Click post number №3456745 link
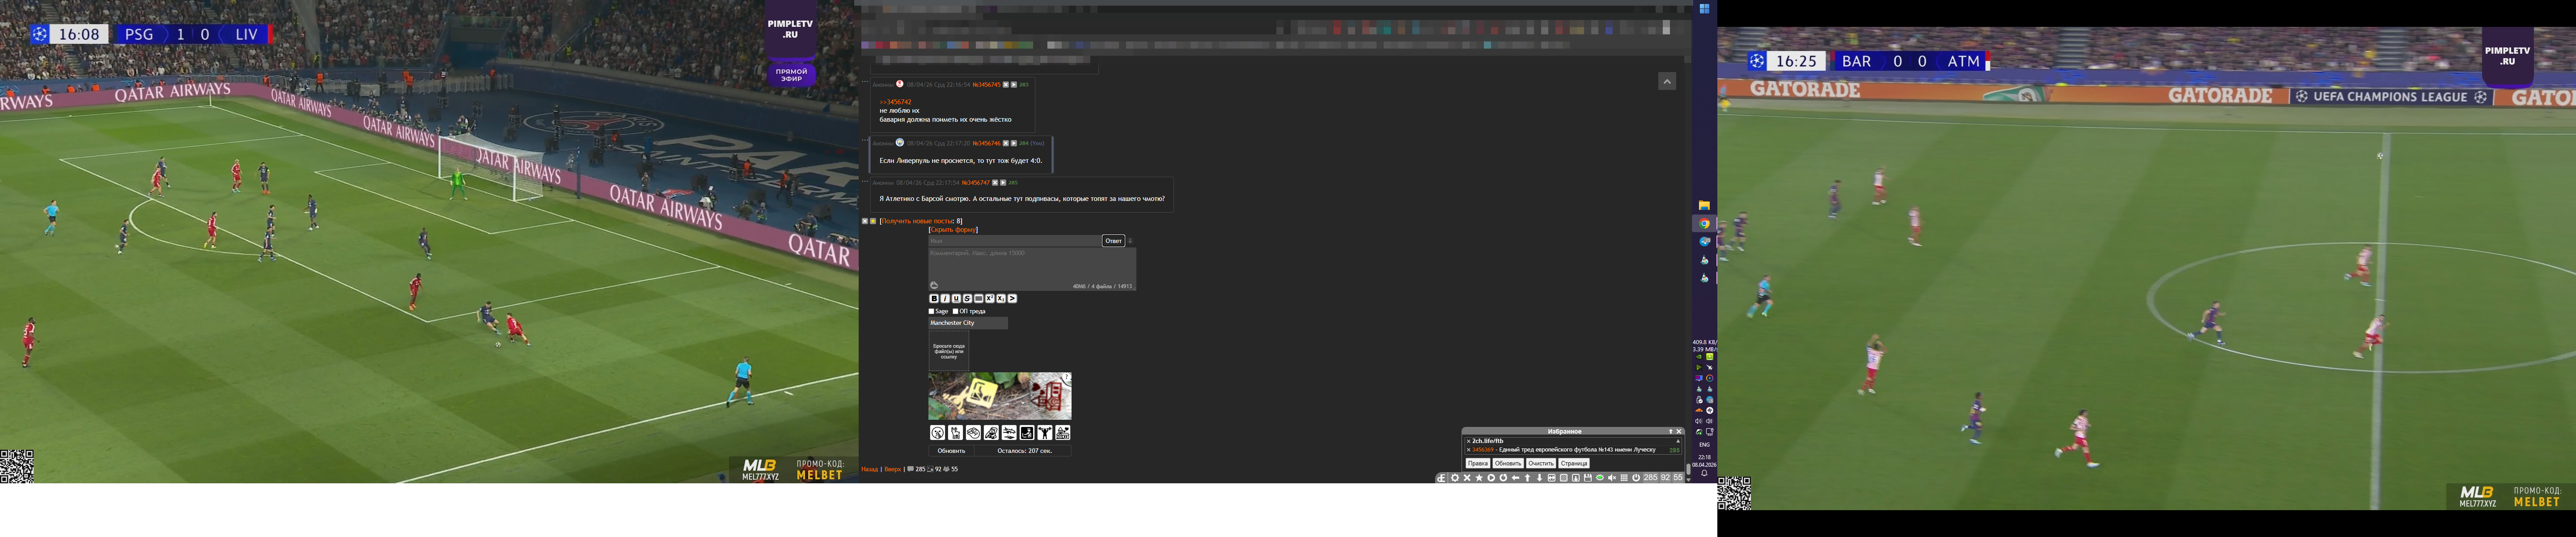The width and height of the screenshot is (2576, 537). click(986, 85)
